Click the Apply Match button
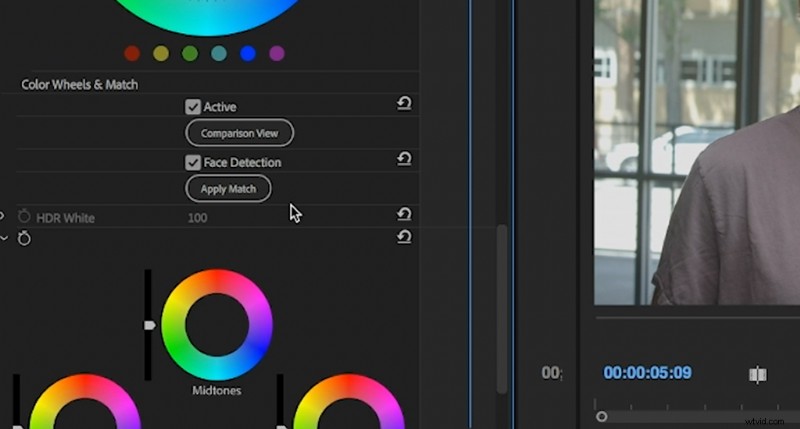Viewport: 800px width, 429px height. (228, 189)
